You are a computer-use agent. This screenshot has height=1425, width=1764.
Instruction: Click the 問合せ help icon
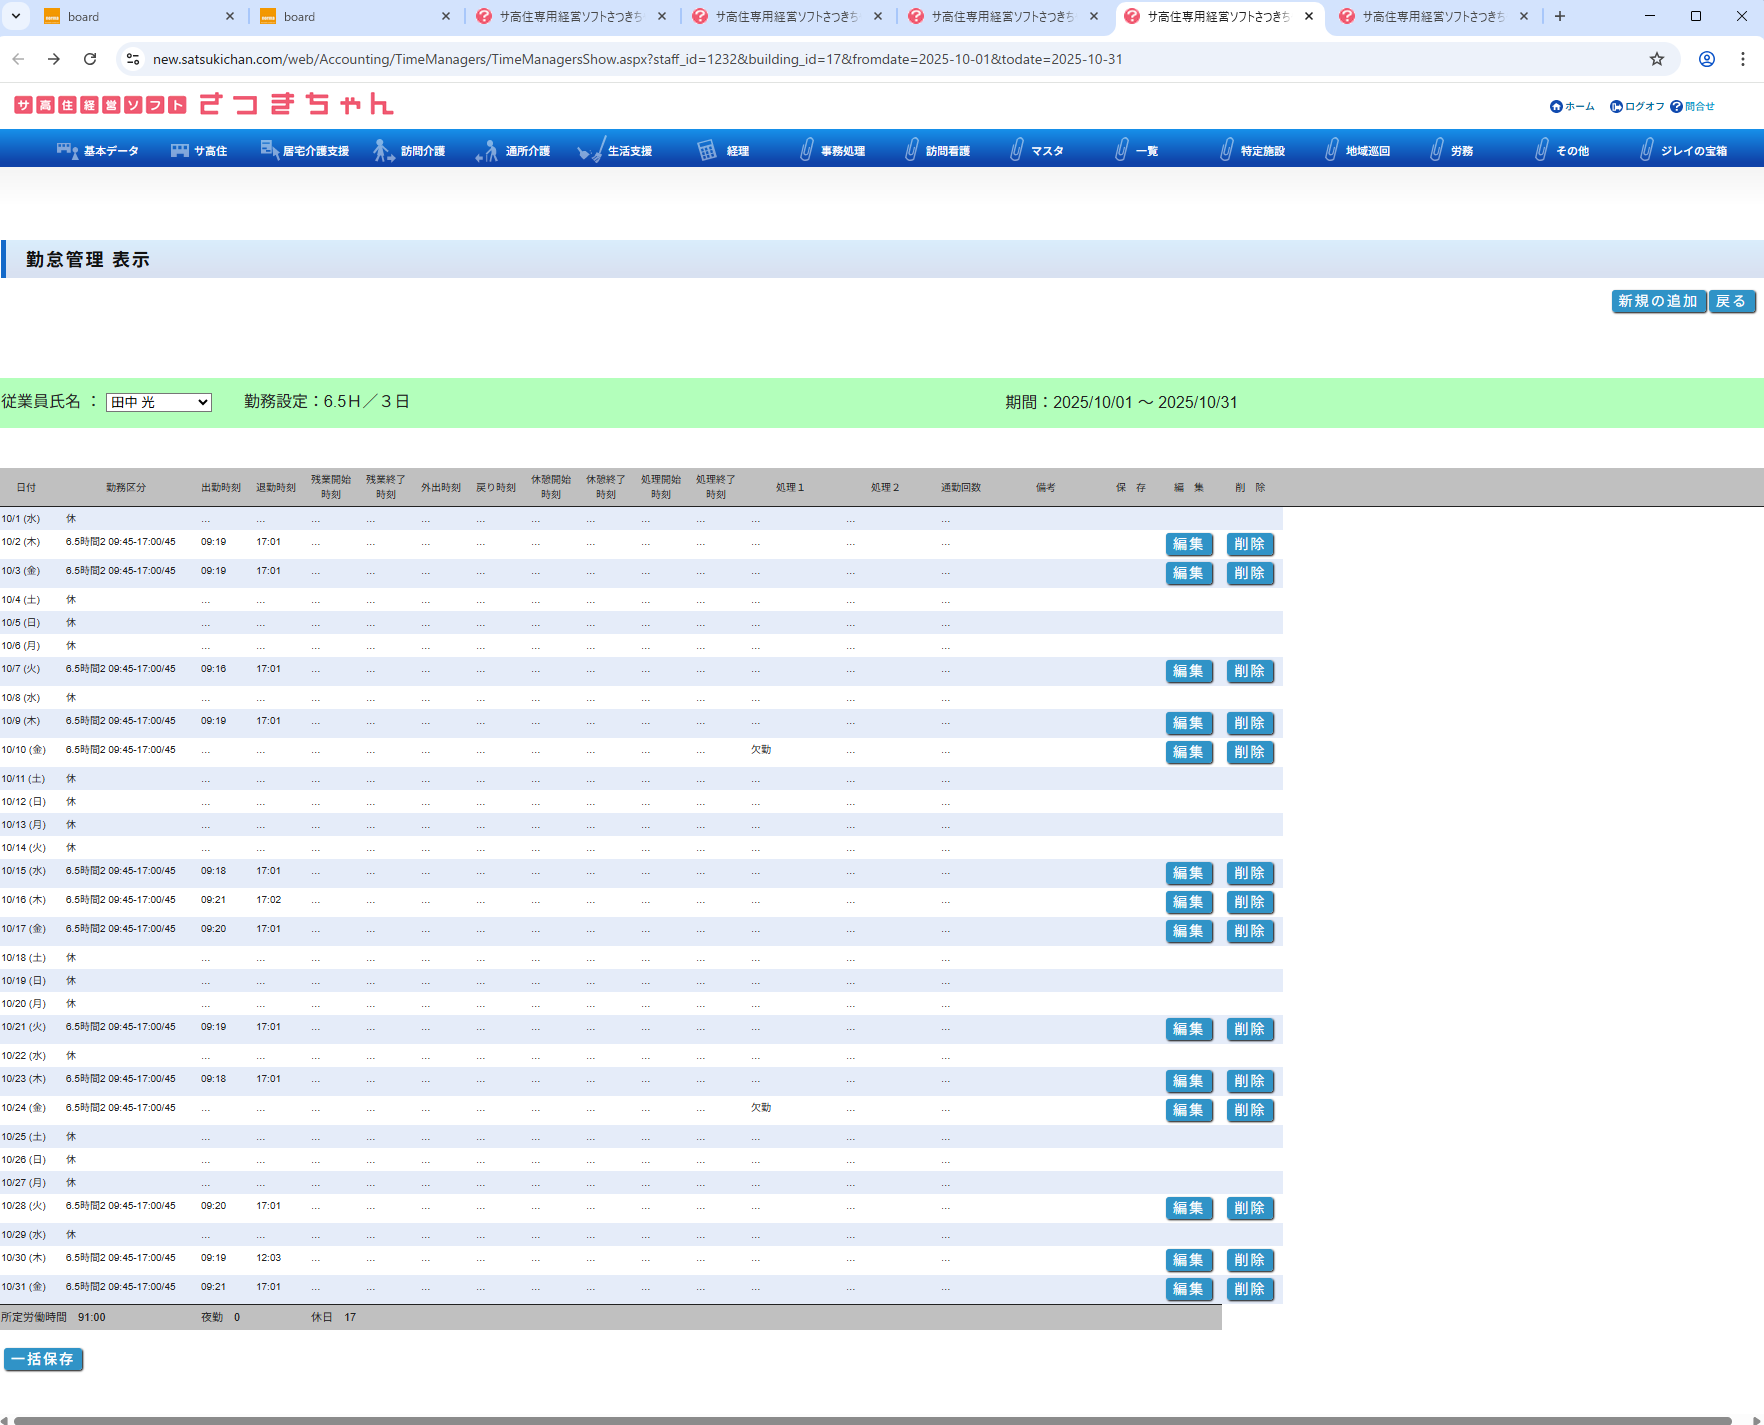pos(1677,107)
